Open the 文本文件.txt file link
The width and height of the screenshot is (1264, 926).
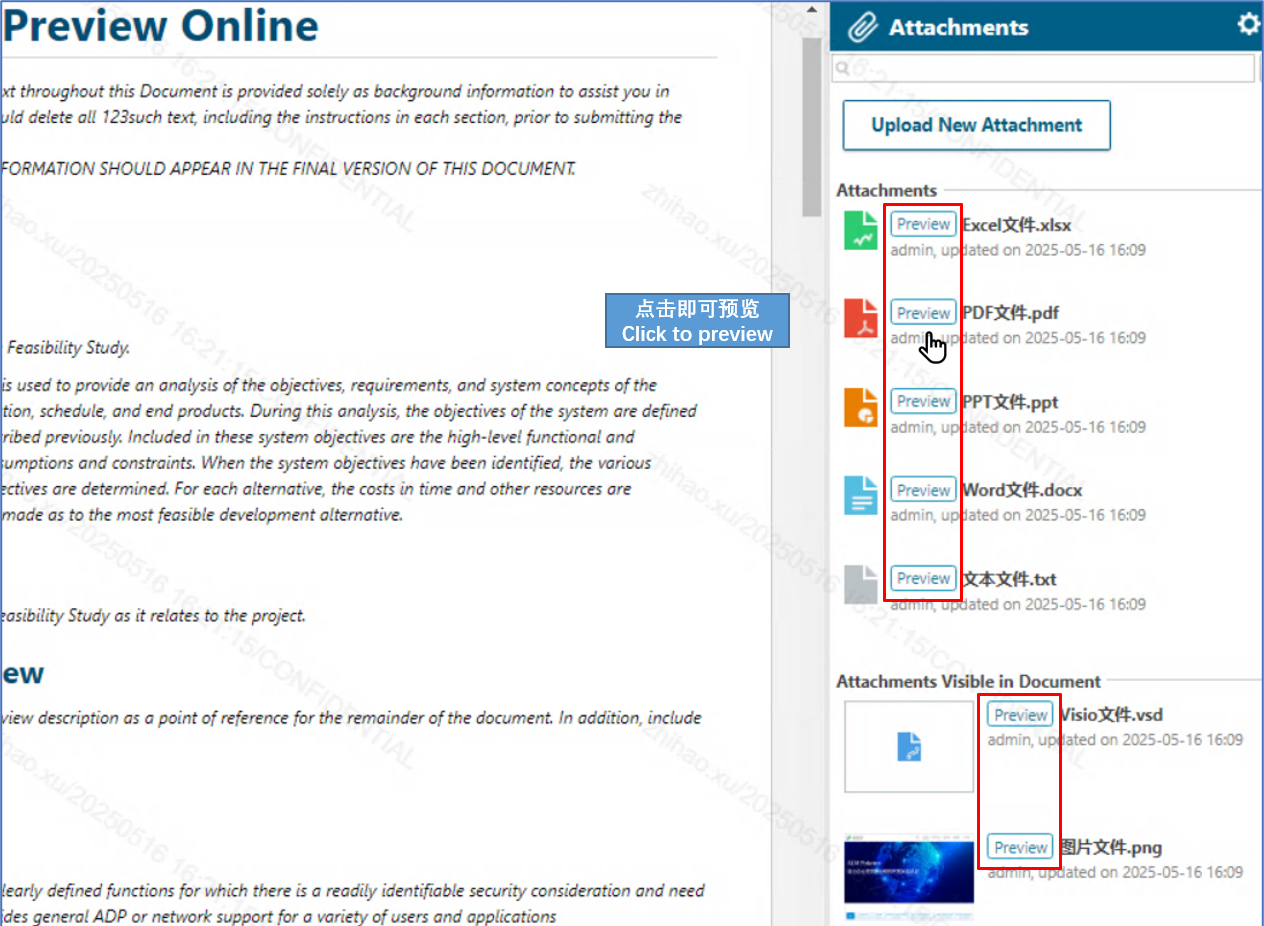coord(1009,579)
